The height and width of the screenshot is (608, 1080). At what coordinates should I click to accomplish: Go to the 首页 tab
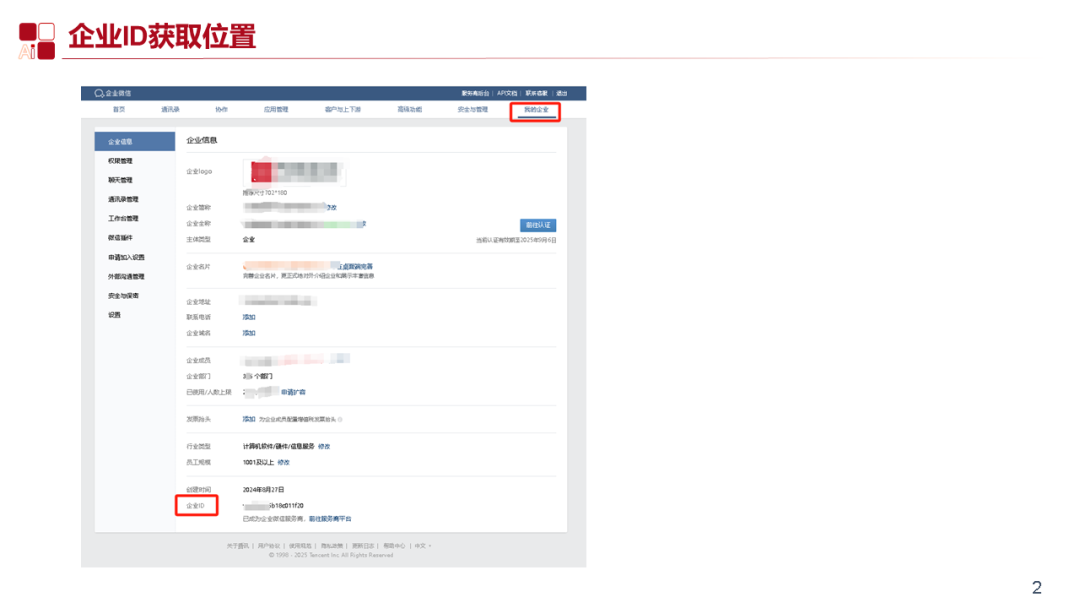[x=119, y=109]
